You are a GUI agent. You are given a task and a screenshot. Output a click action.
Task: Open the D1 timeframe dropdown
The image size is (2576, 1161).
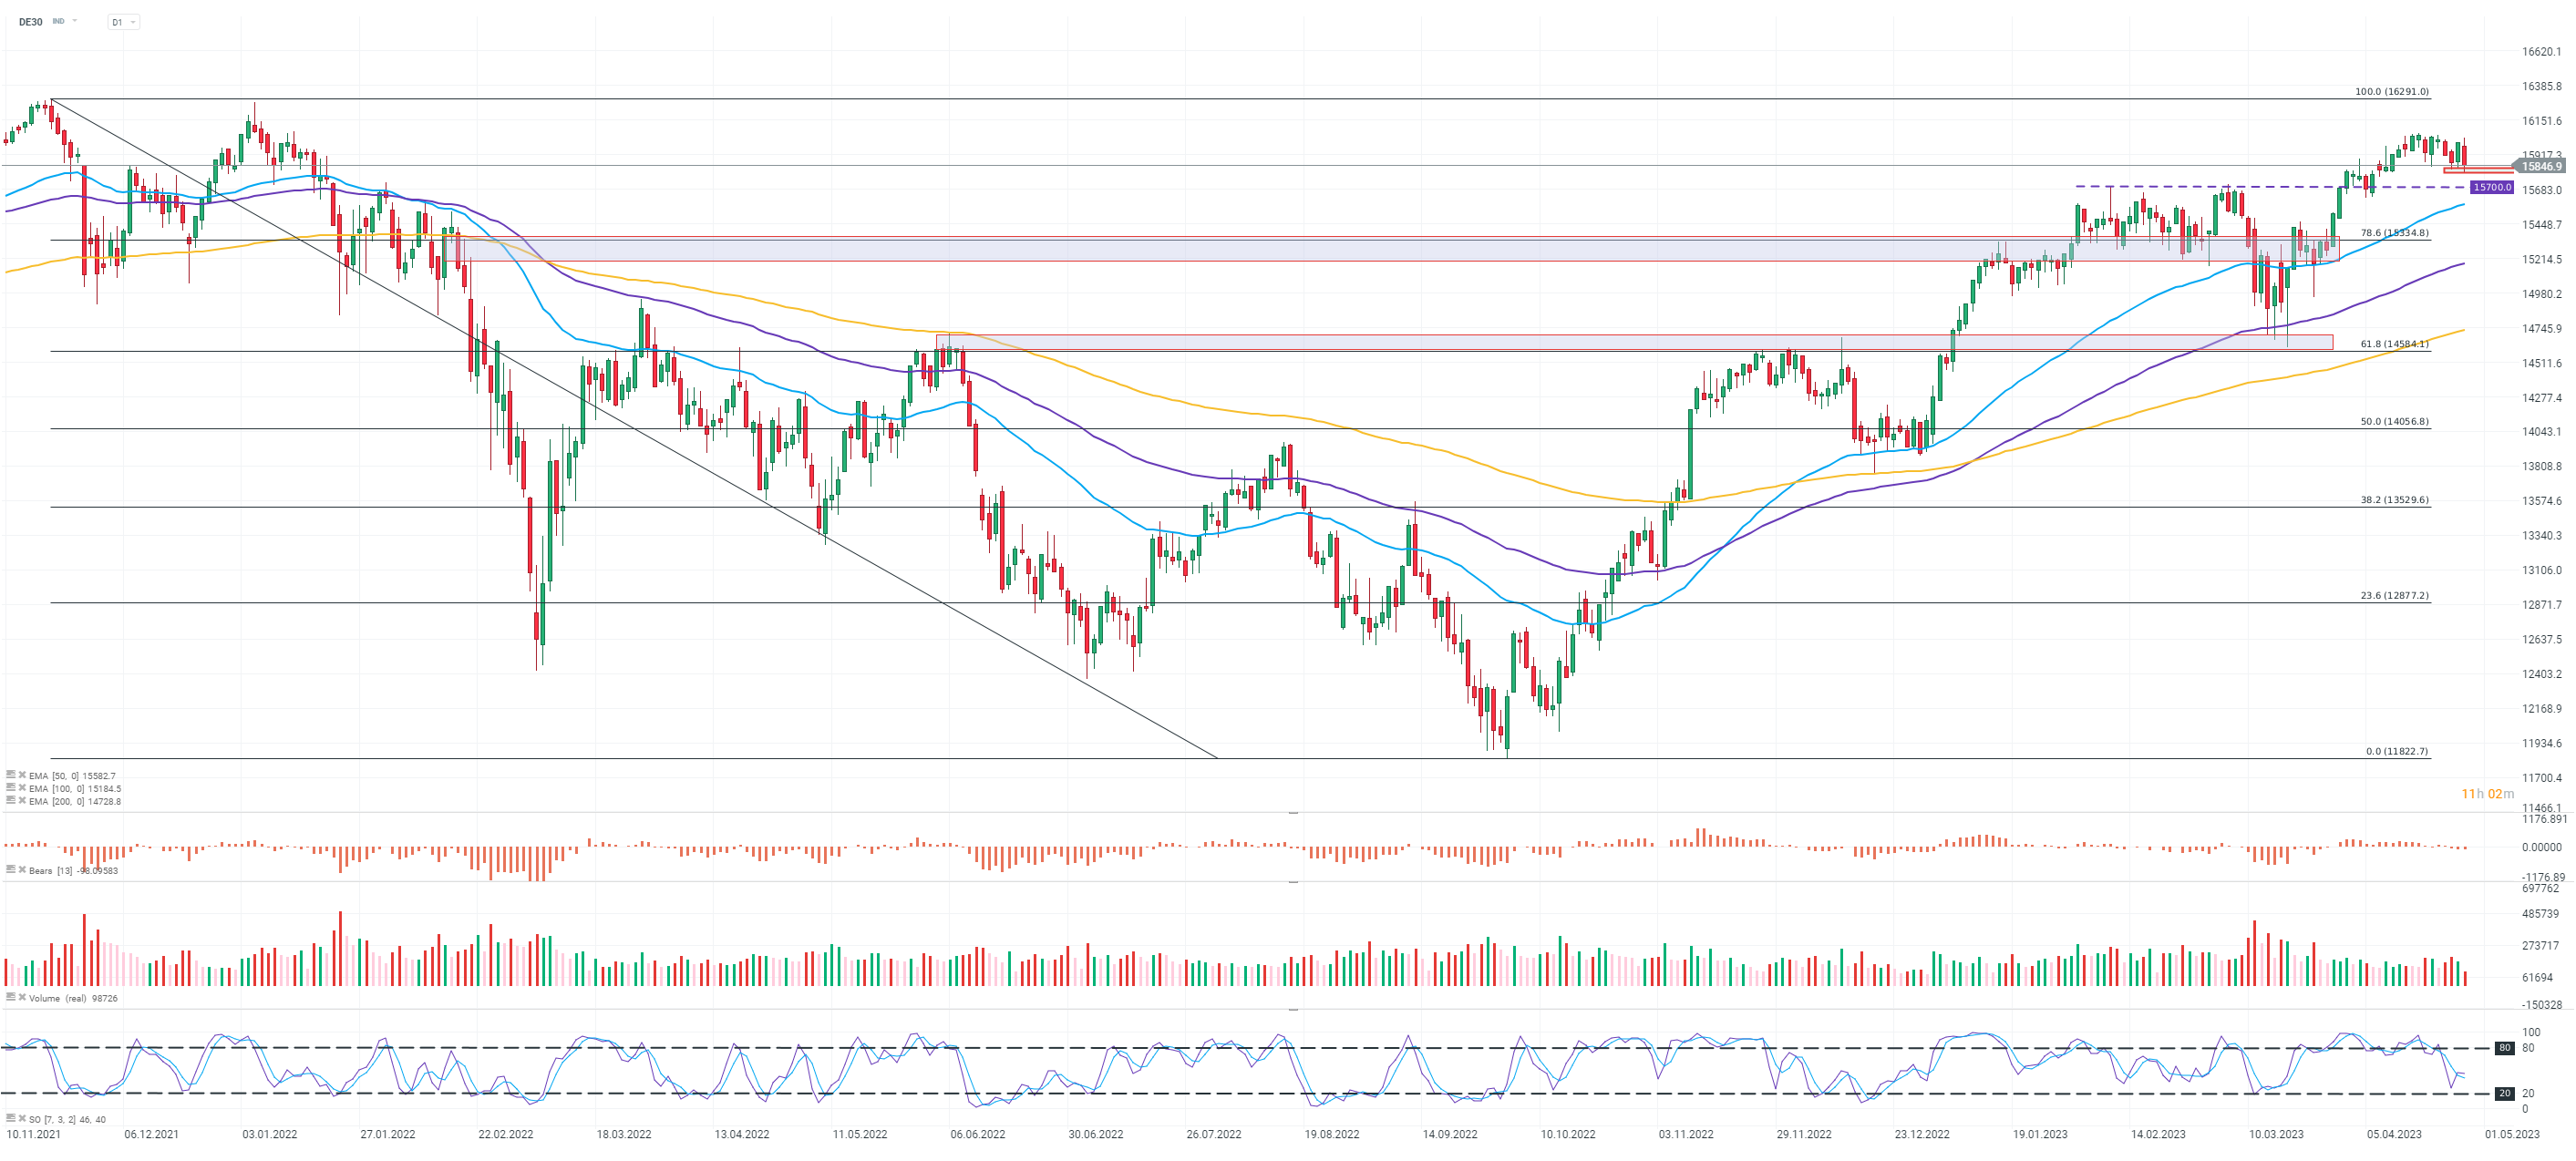pos(123,22)
